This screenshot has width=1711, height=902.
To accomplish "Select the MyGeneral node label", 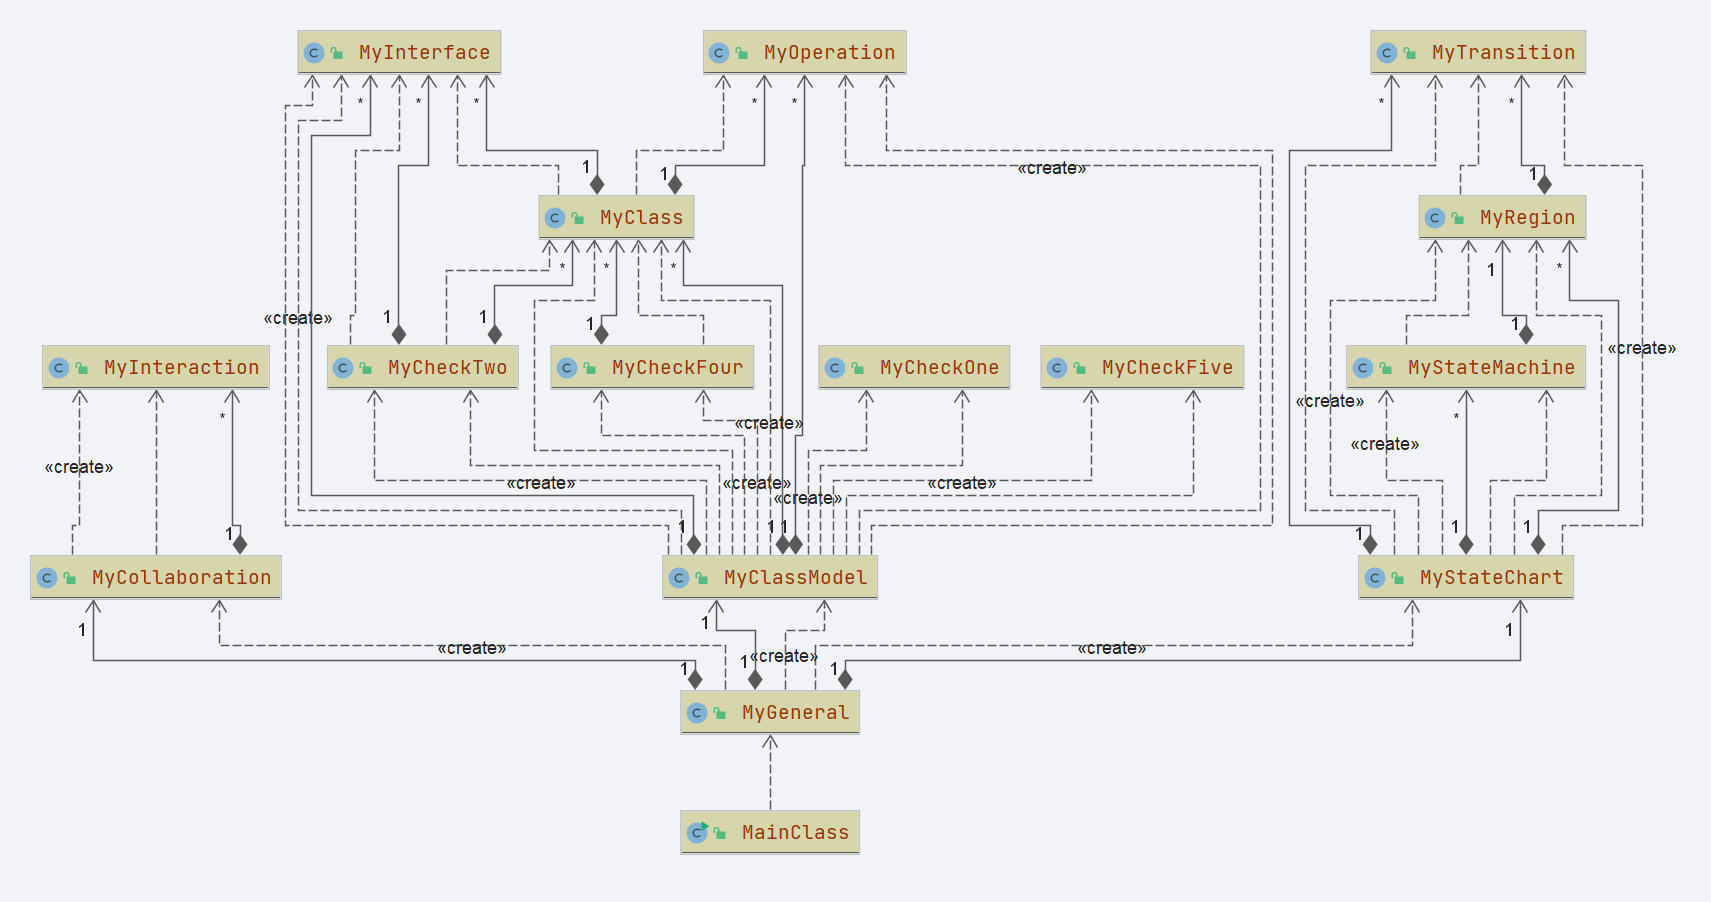I will tap(795, 713).
